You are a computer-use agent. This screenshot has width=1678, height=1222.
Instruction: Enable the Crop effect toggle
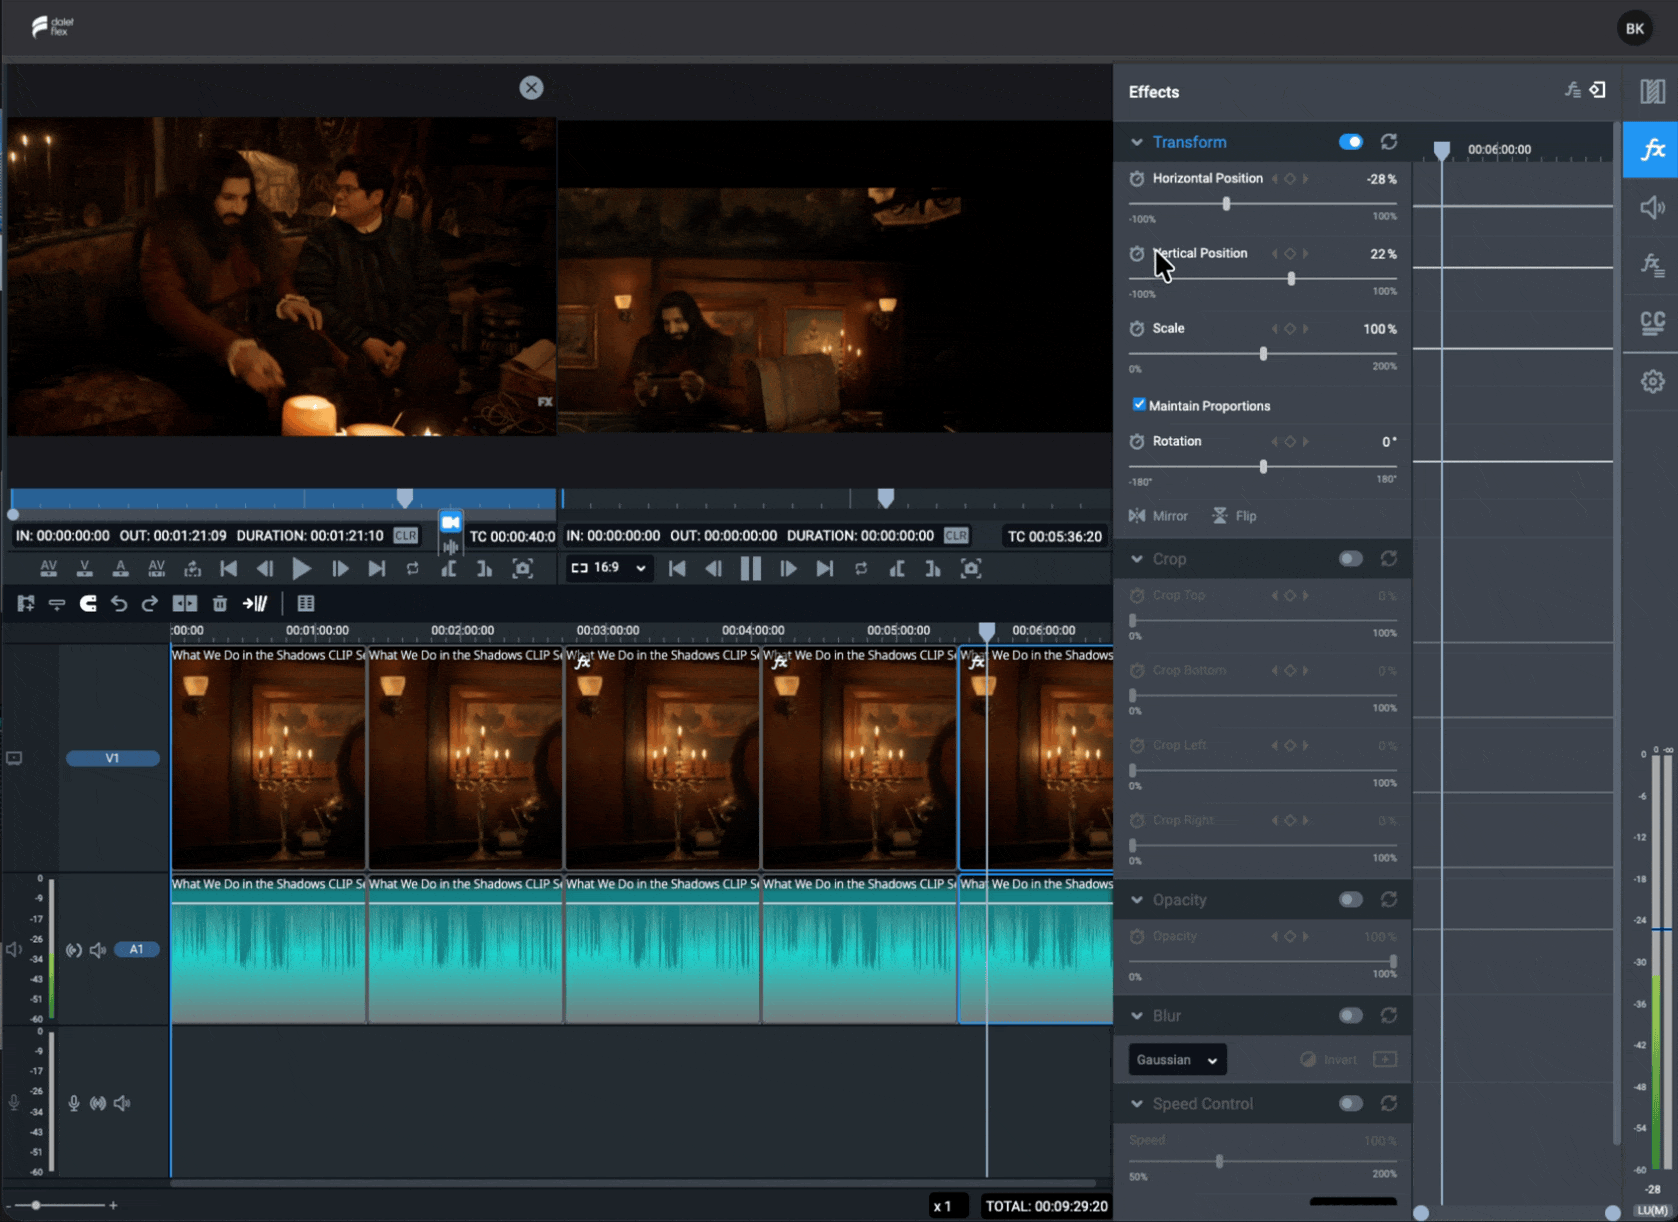pyautogui.click(x=1350, y=559)
